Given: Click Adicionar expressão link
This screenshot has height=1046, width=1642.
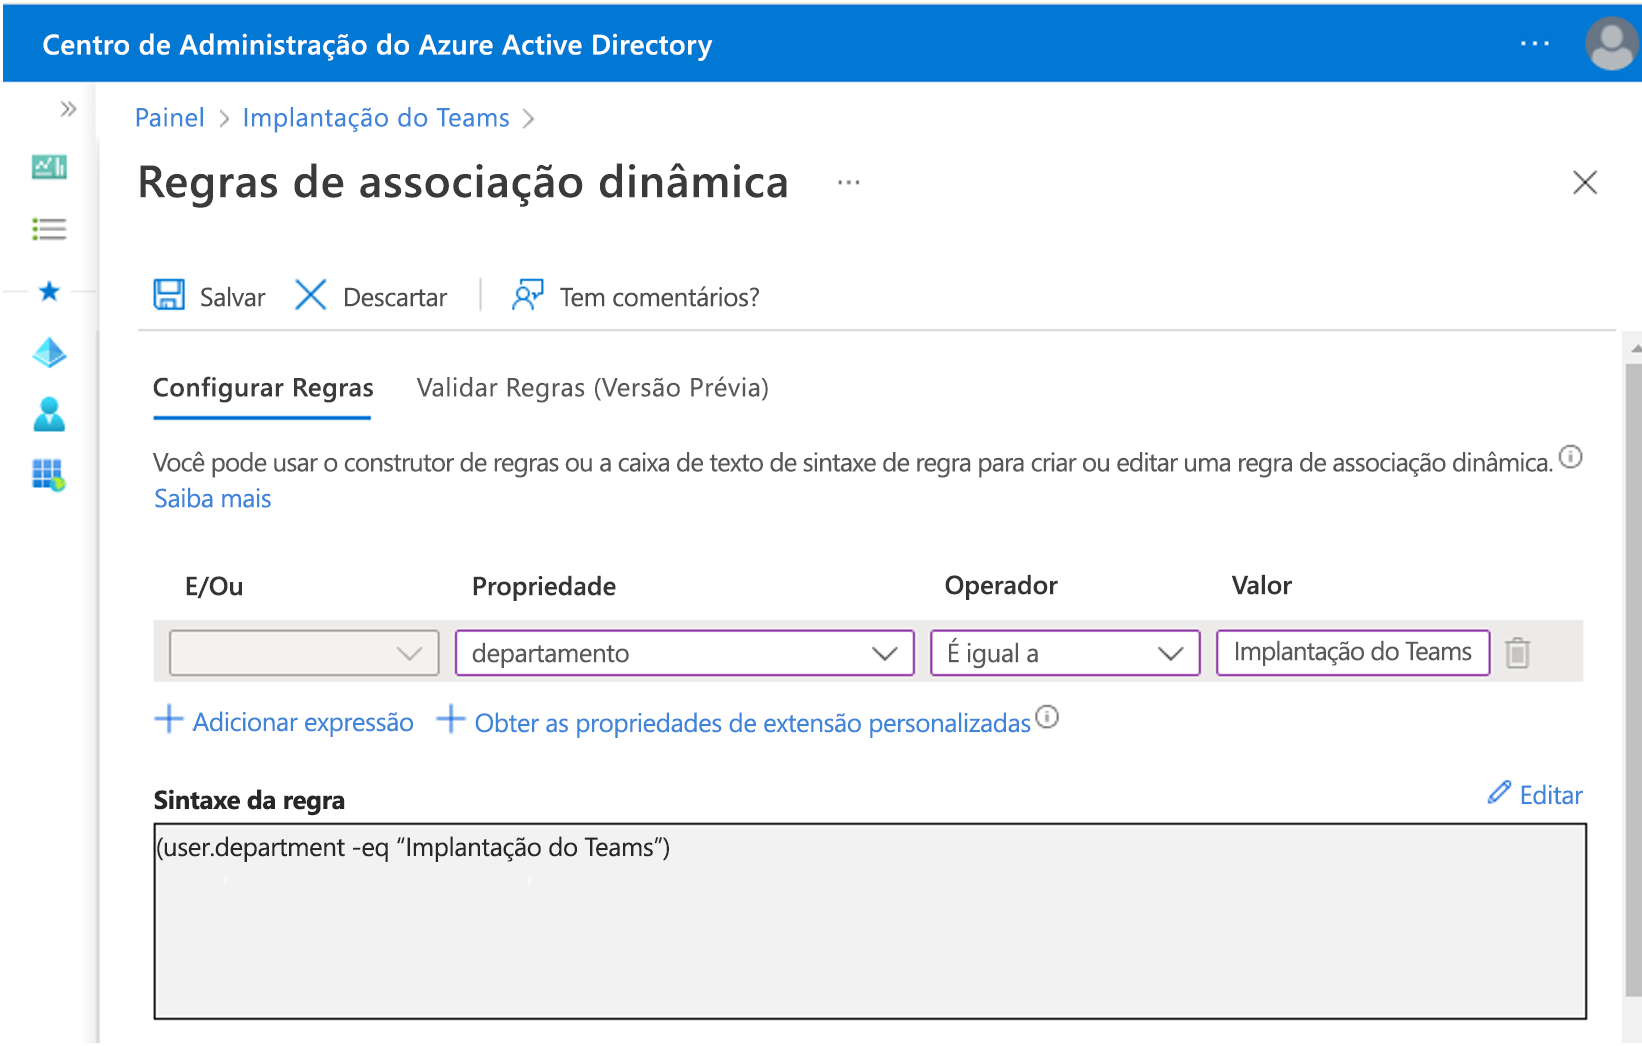Looking at the screenshot, I should pos(284,721).
